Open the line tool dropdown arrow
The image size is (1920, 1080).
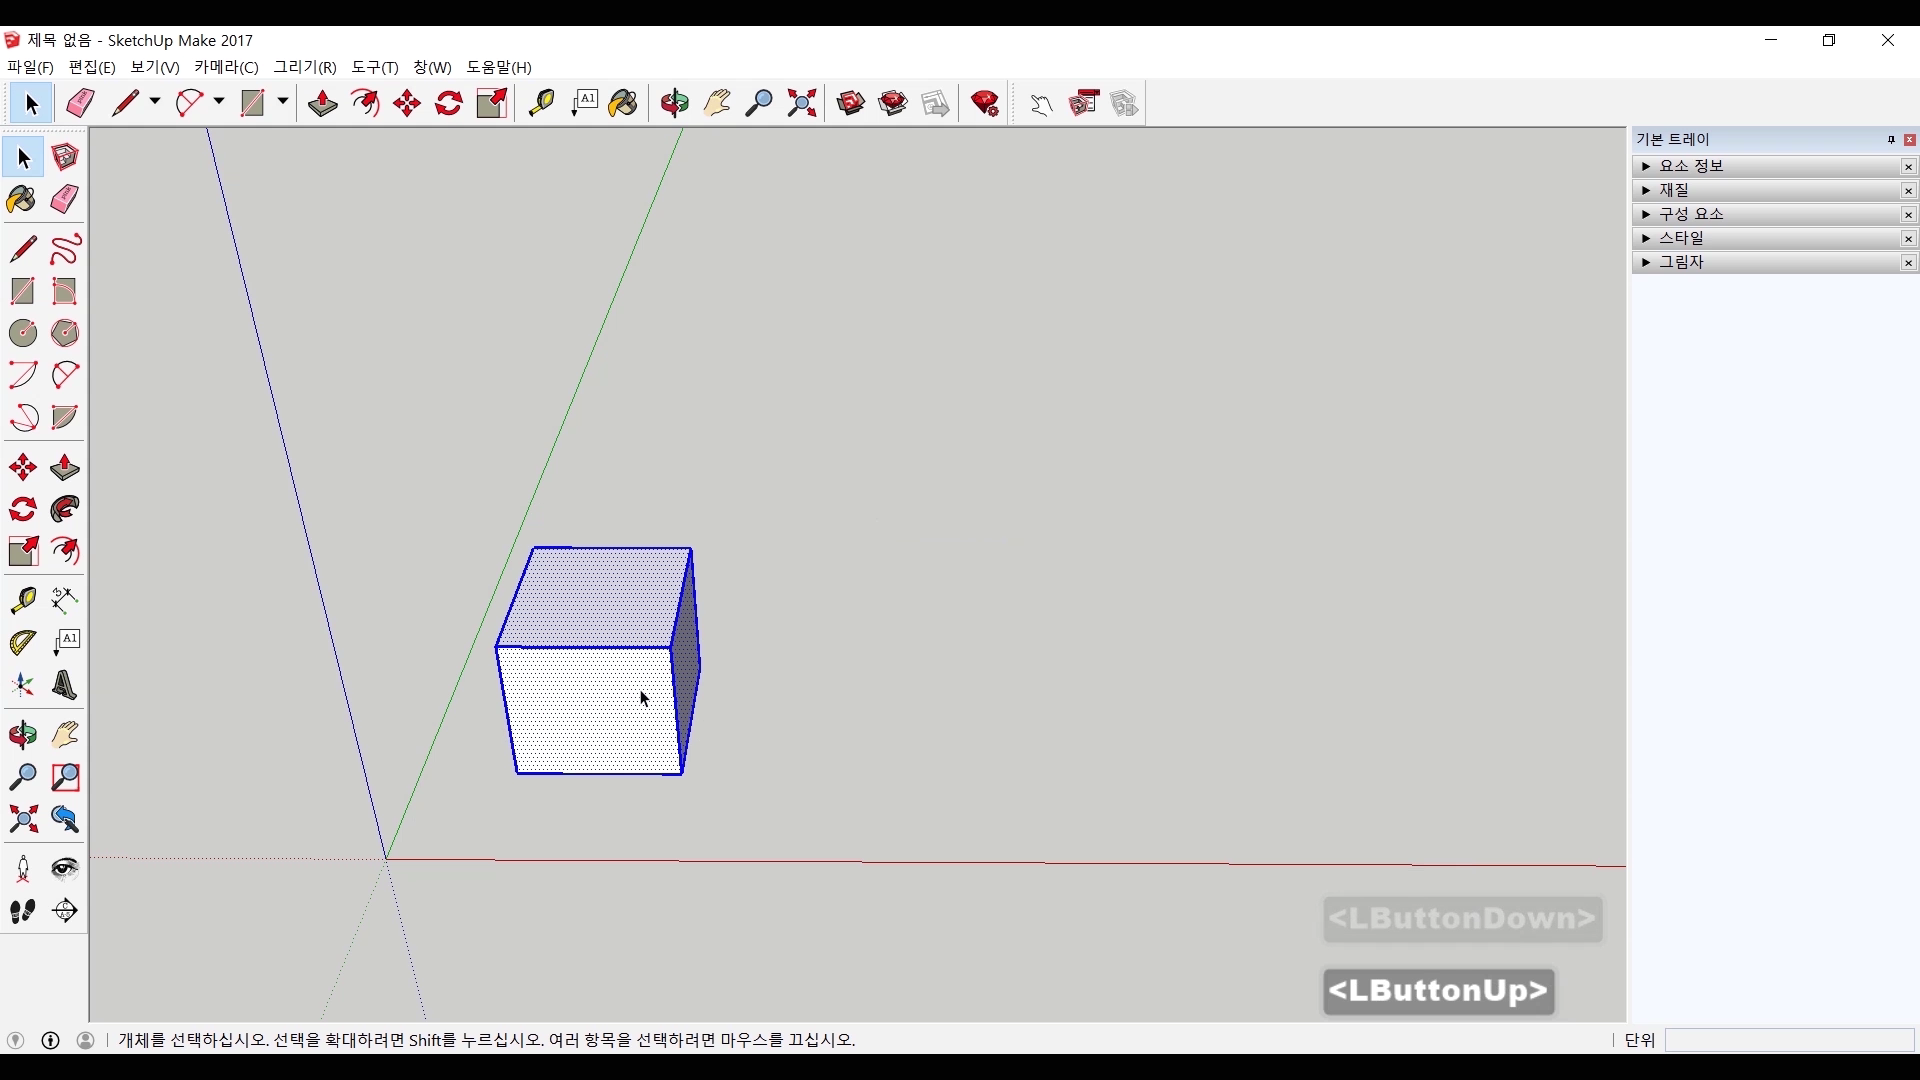155,102
